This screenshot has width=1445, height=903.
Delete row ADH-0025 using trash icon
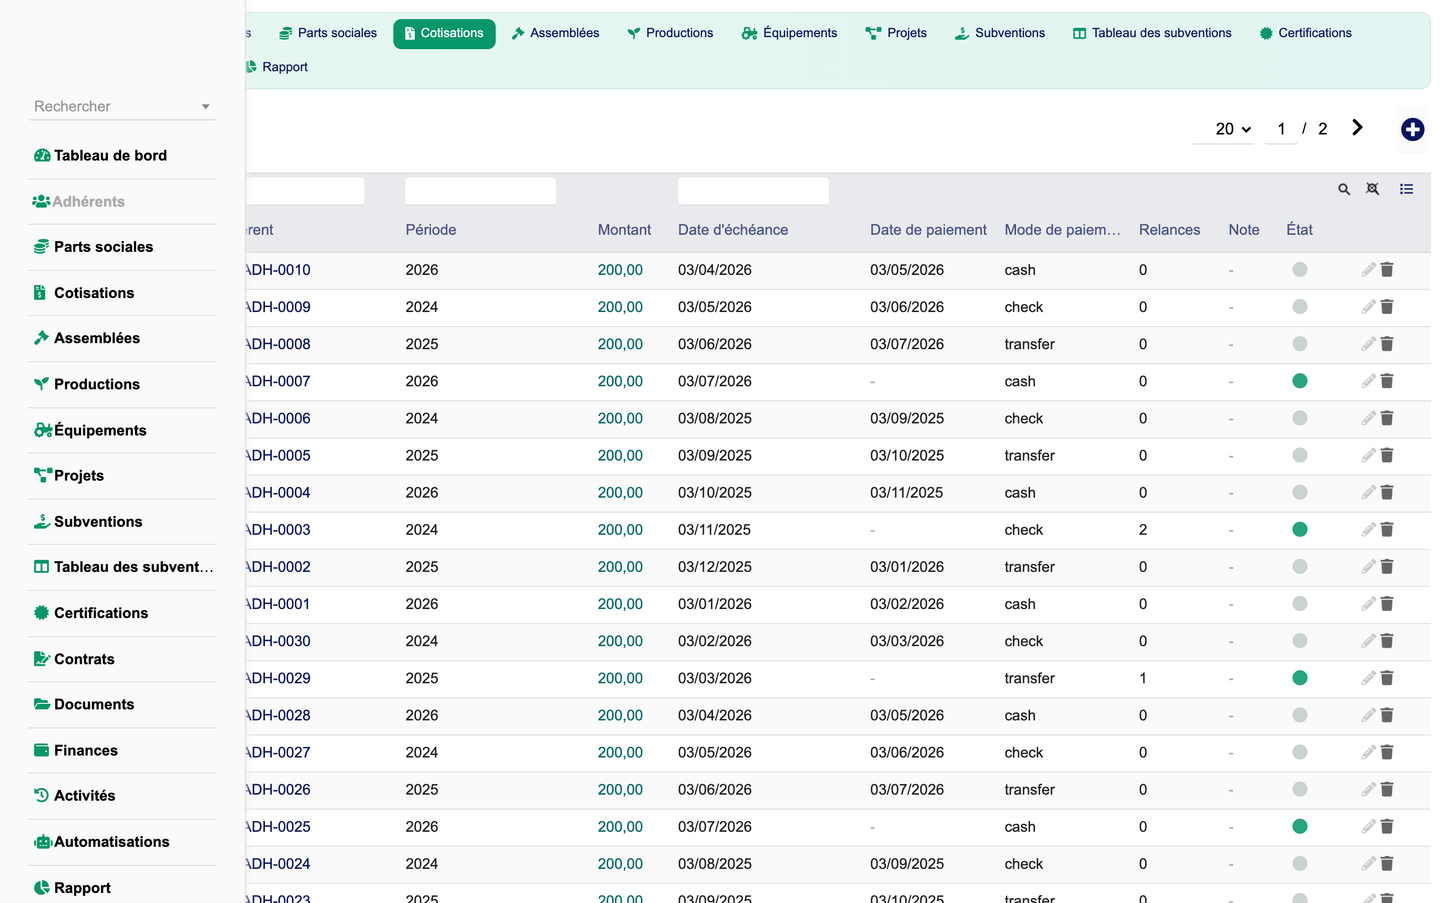(x=1387, y=827)
